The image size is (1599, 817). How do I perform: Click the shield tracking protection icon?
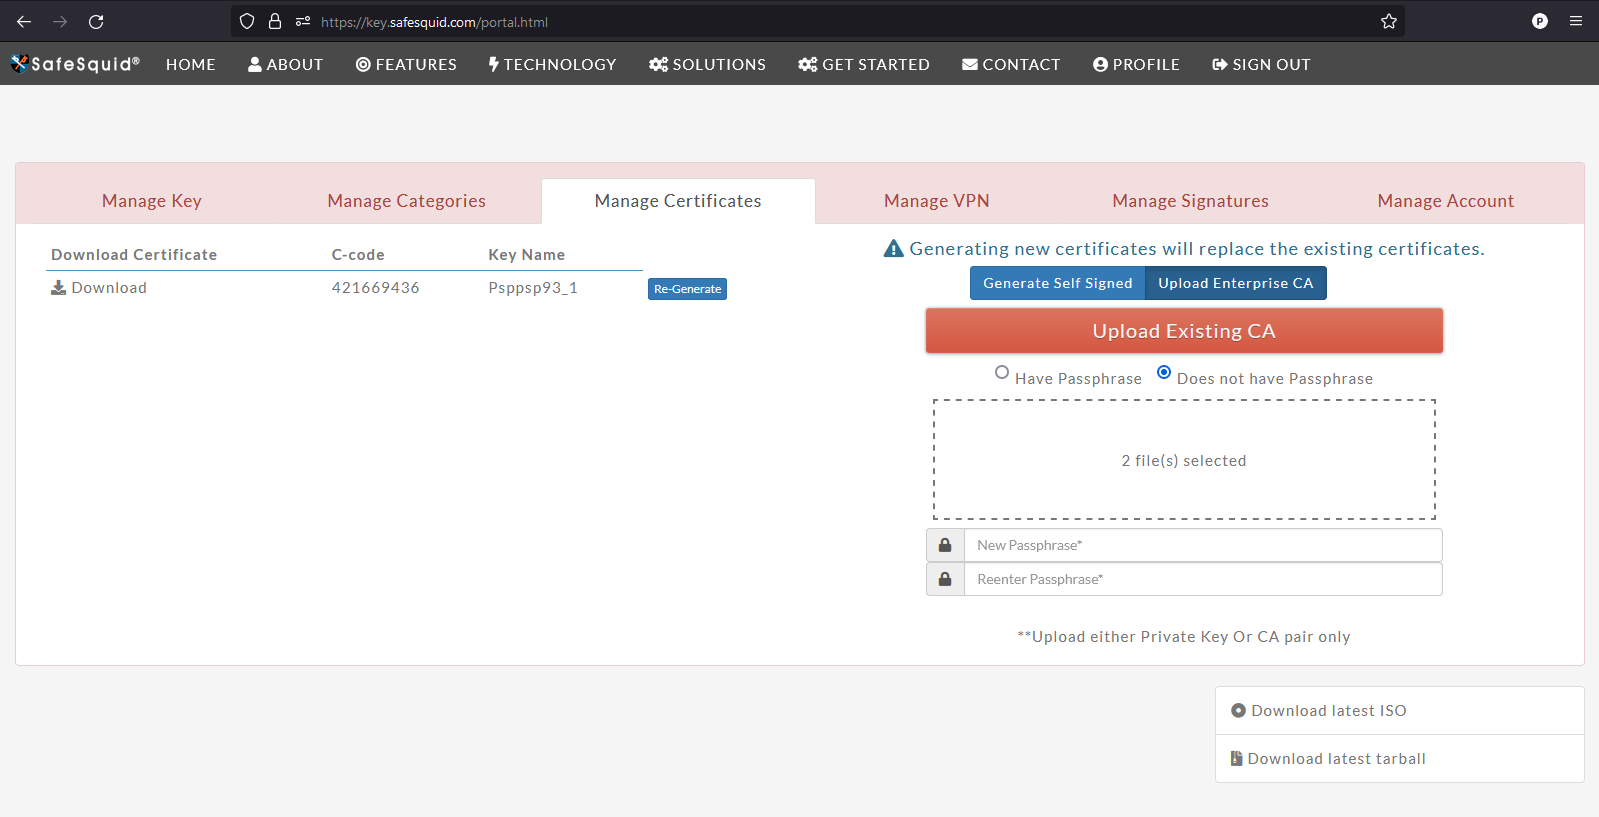[247, 21]
